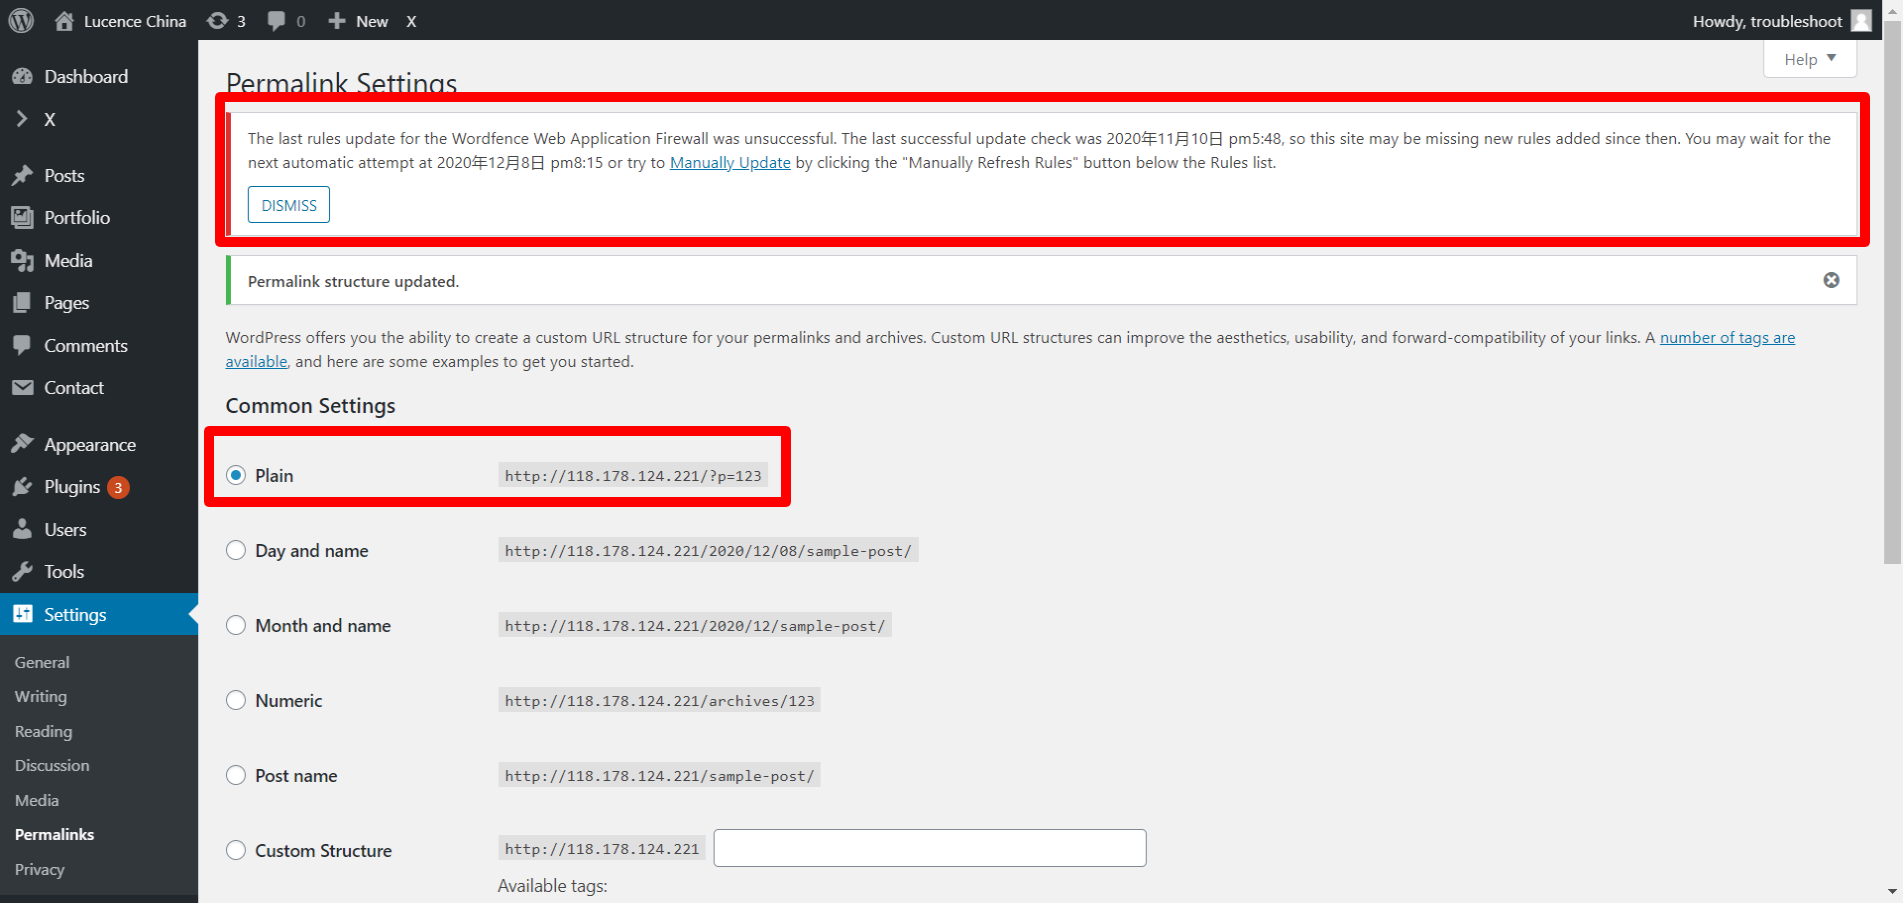Click the Post name sample-post URL
The width and height of the screenshot is (1903, 903).
659,776
